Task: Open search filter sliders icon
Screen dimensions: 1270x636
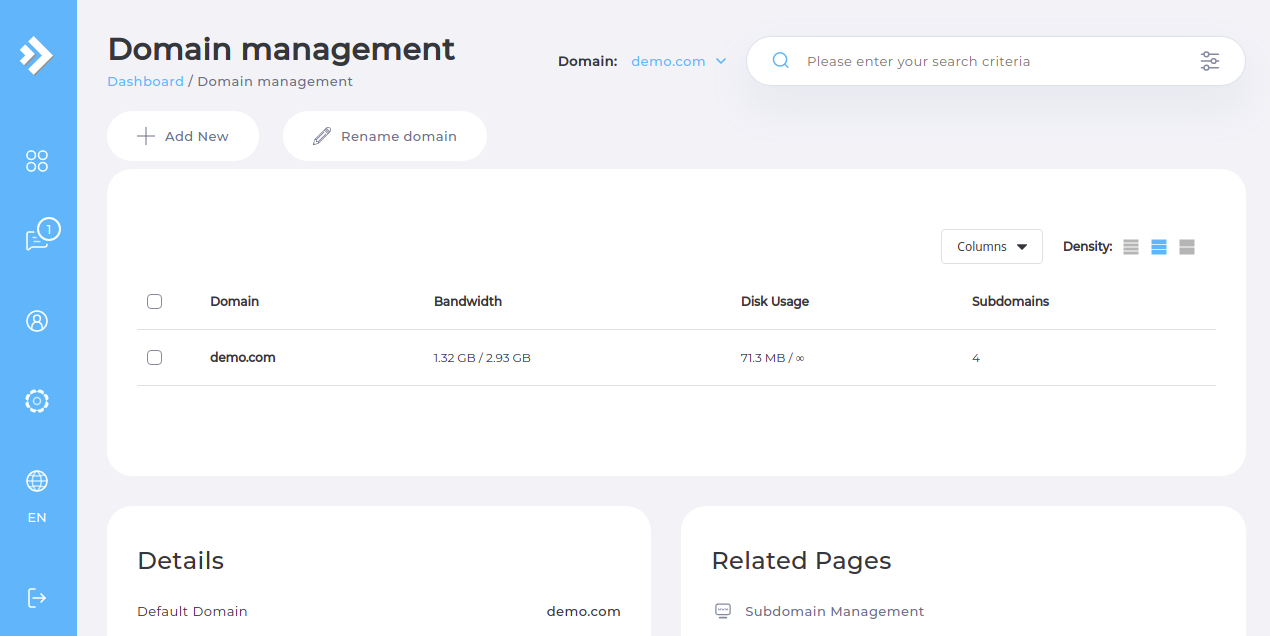Action: (1210, 61)
